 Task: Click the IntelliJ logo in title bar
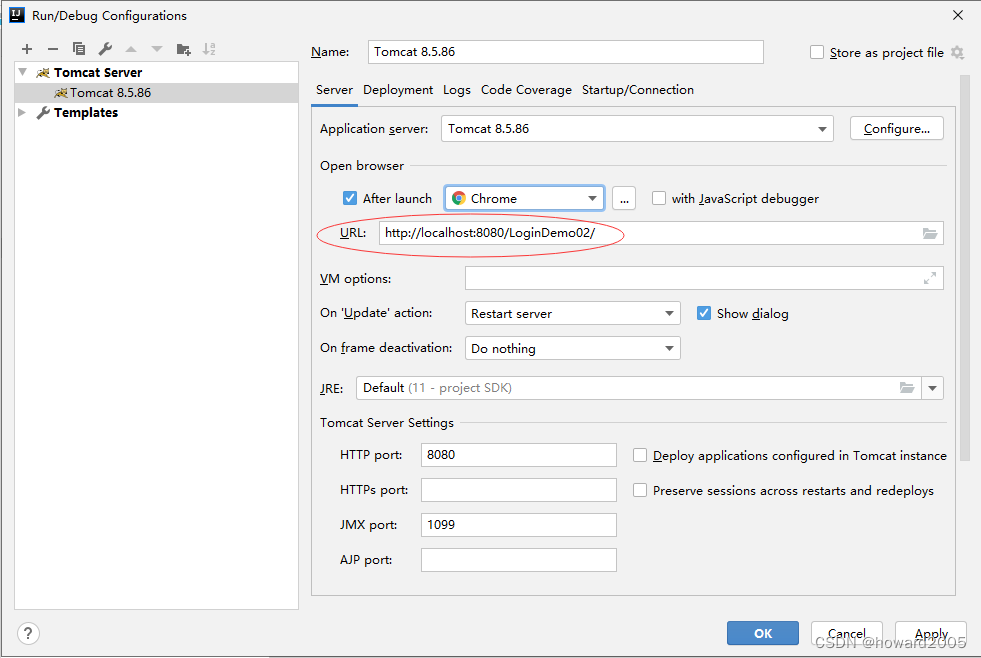tap(16, 15)
